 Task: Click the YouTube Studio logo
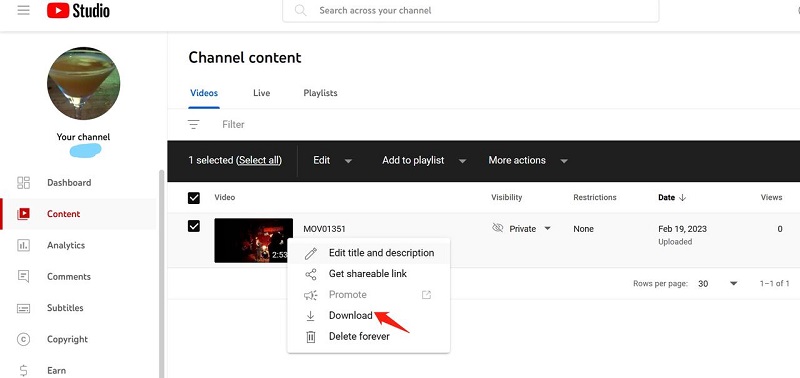pos(78,10)
